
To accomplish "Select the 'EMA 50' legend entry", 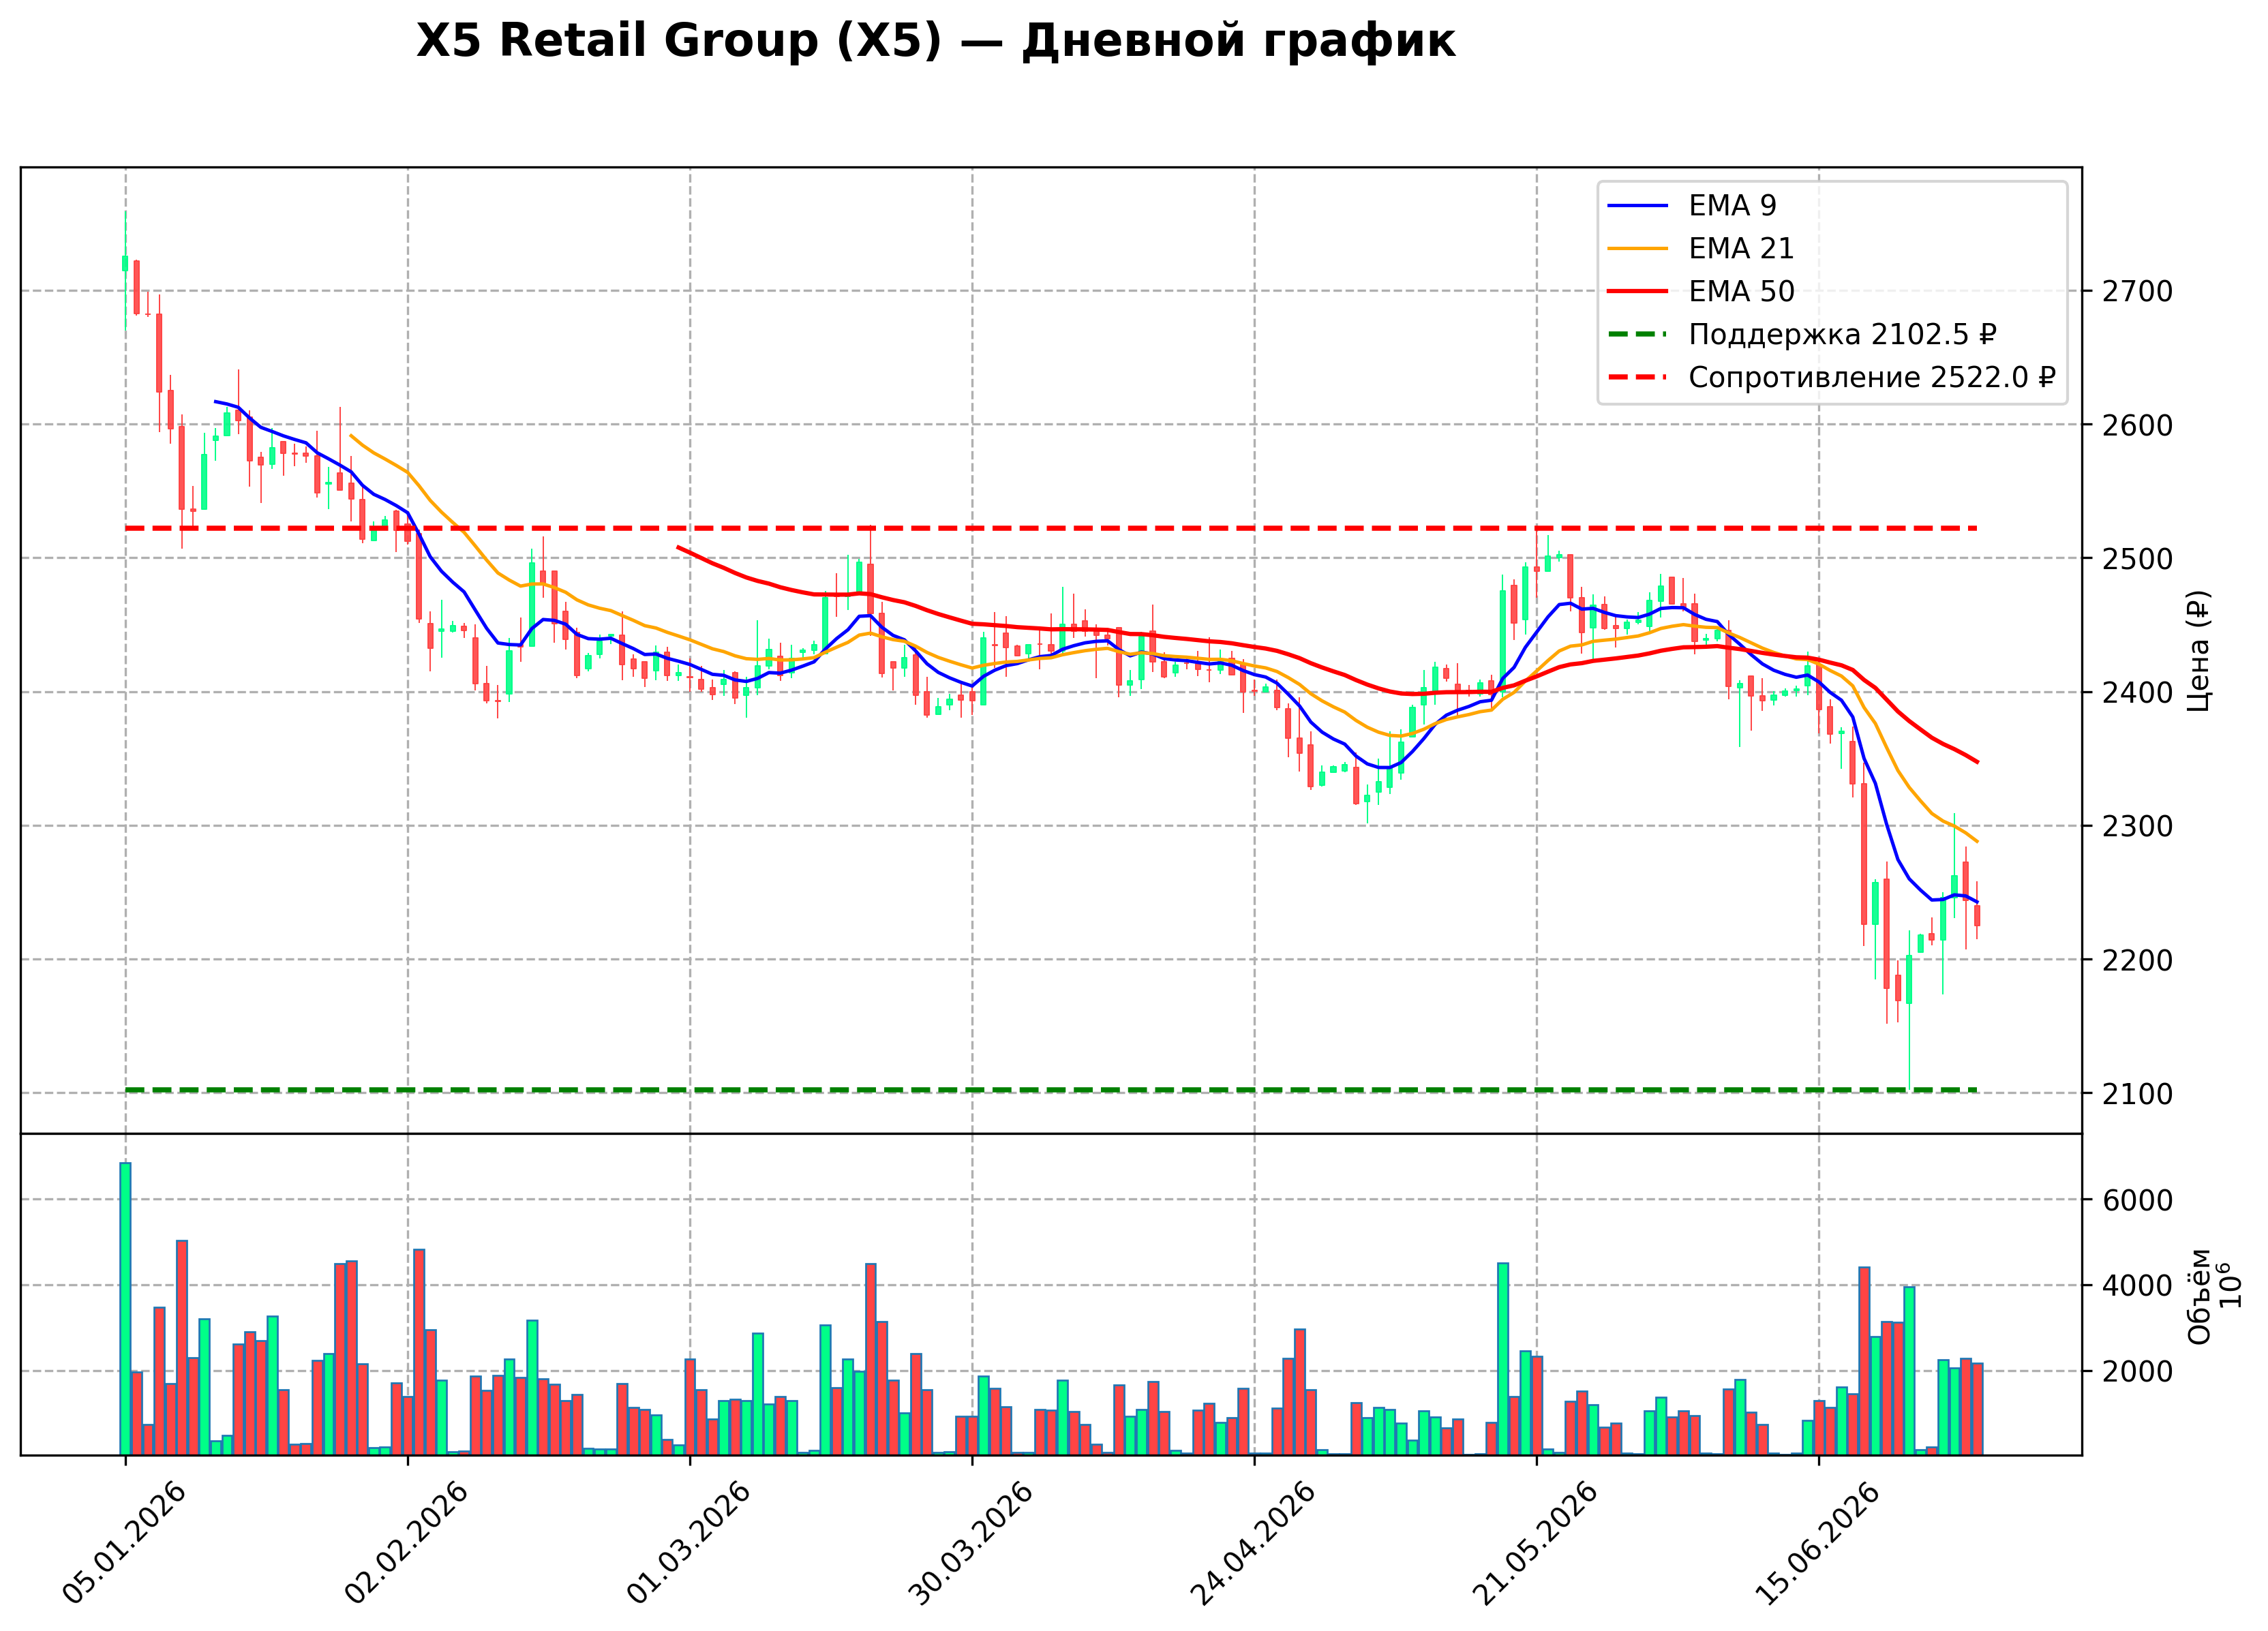I will tap(1741, 292).
